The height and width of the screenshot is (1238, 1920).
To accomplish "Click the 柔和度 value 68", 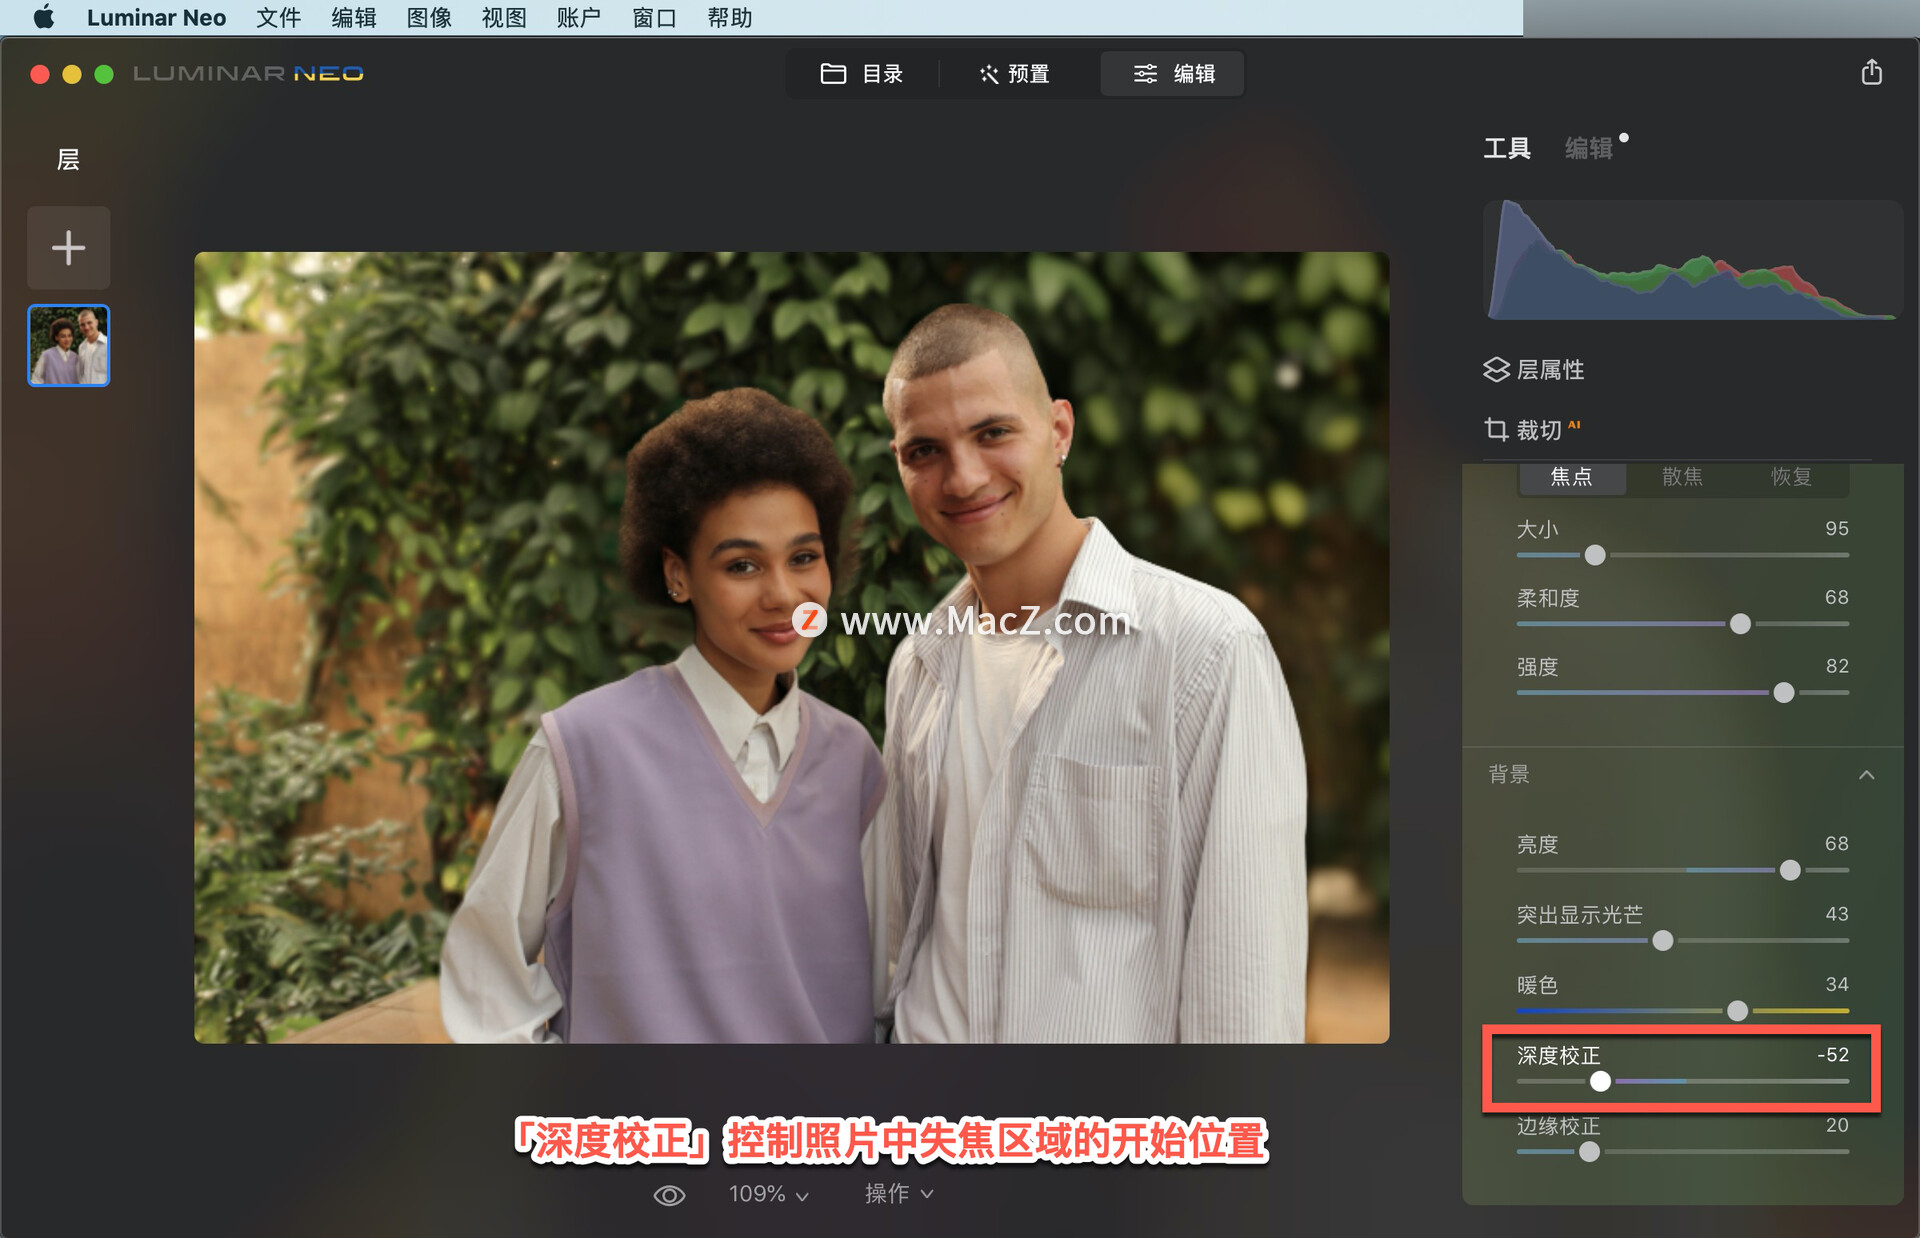I will tap(1836, 597).
